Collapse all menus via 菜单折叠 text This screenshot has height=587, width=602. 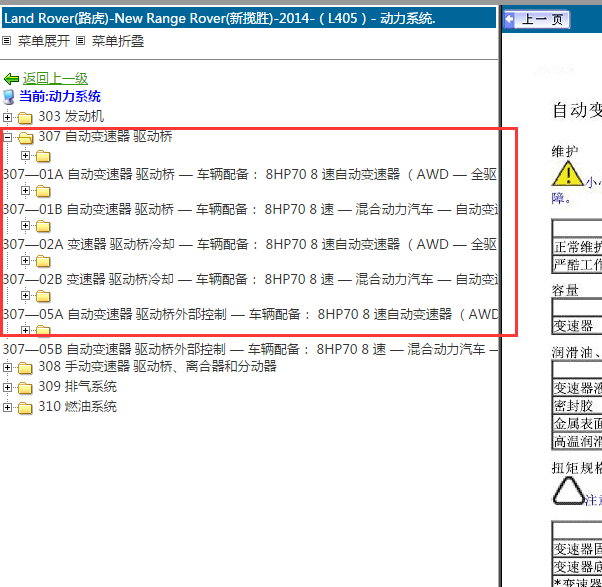point(118,41)
